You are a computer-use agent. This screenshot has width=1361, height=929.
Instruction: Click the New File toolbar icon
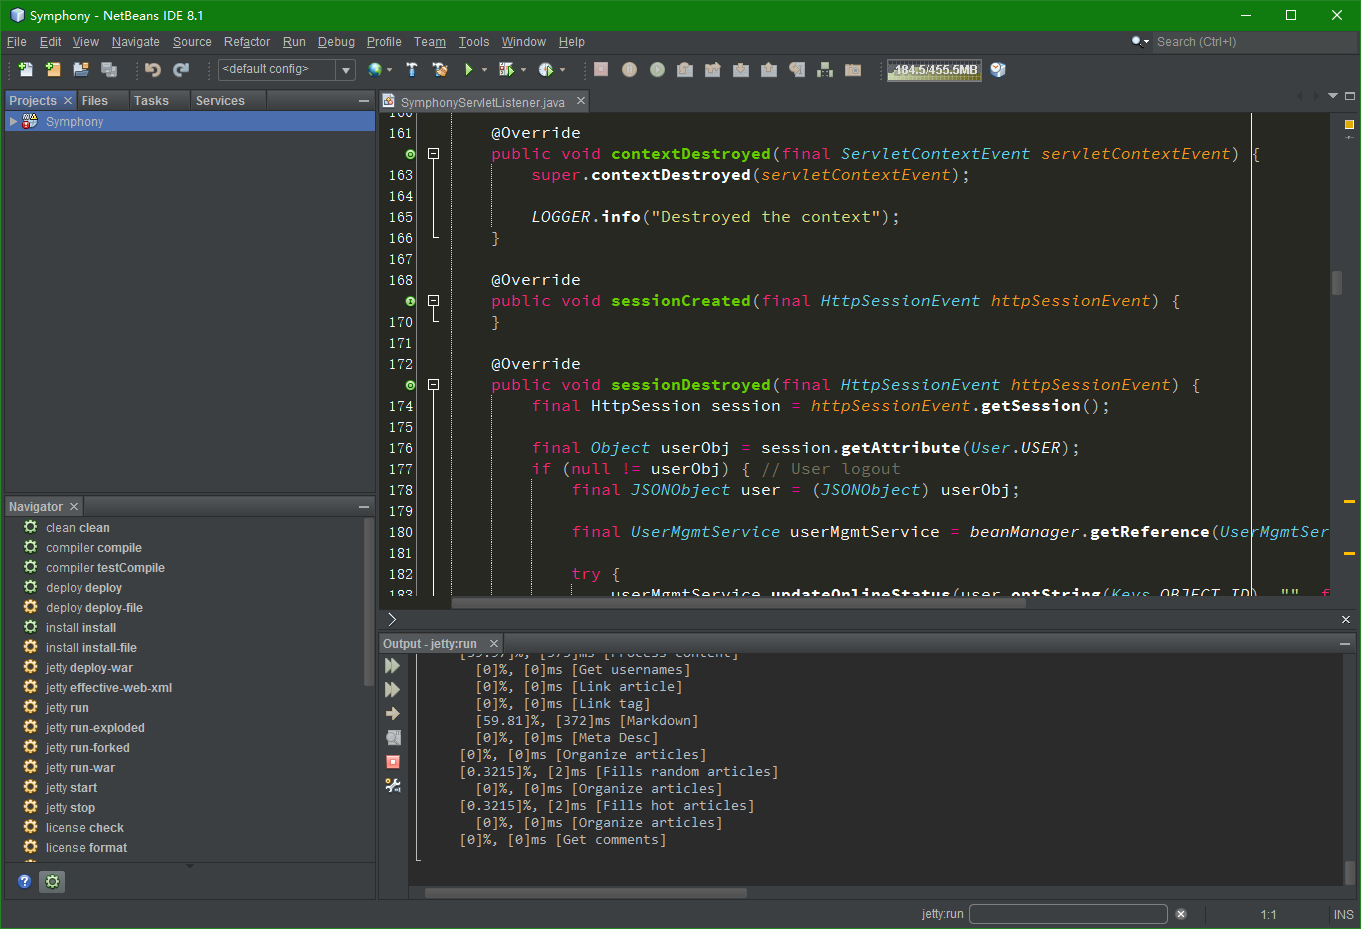[x=25, y=69]
